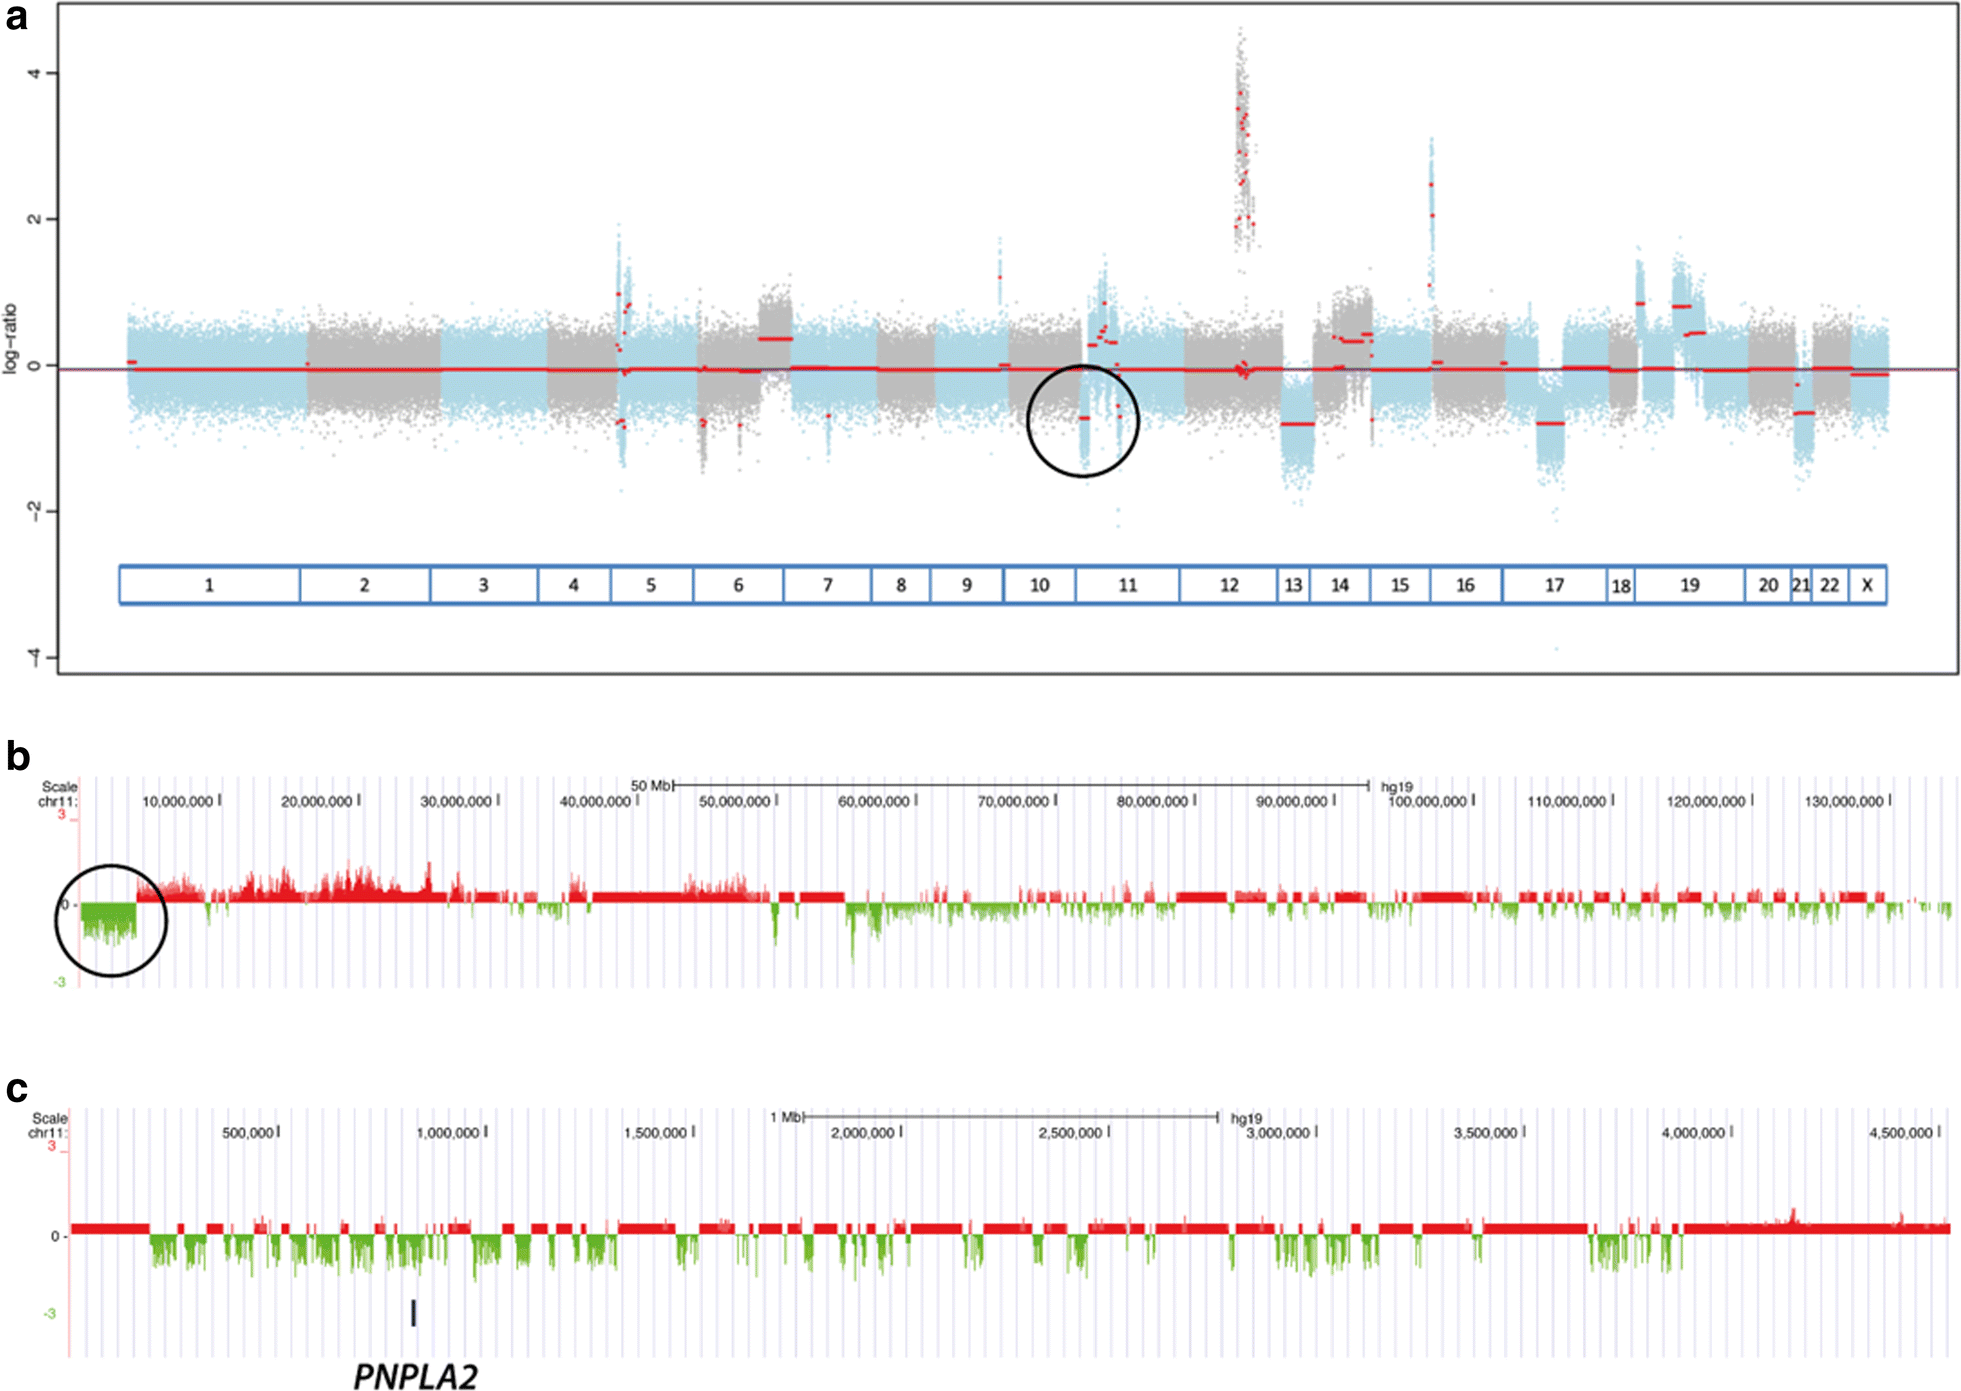Click 1,000,000 position label in panel c

[449, 1132]
